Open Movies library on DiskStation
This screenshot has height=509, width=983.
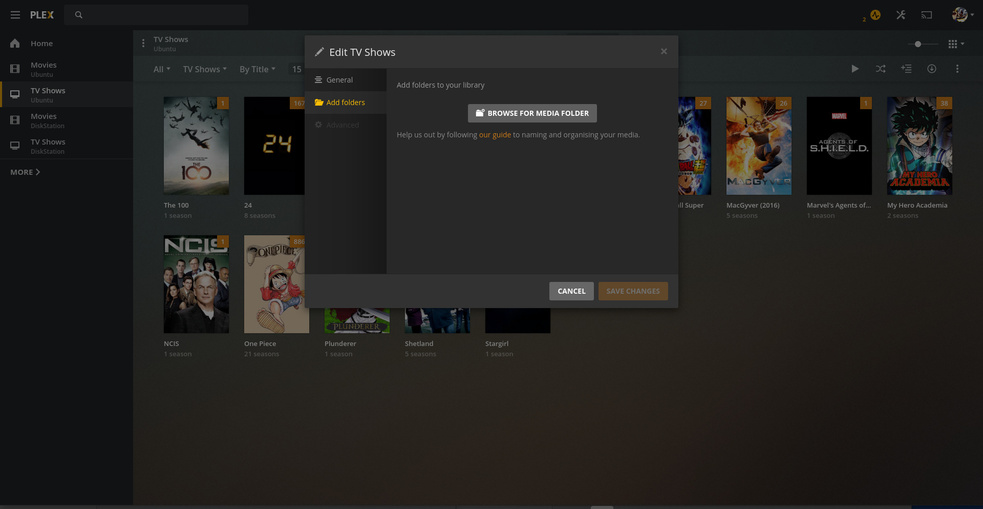pyautogui.click(x=66, y=120)
